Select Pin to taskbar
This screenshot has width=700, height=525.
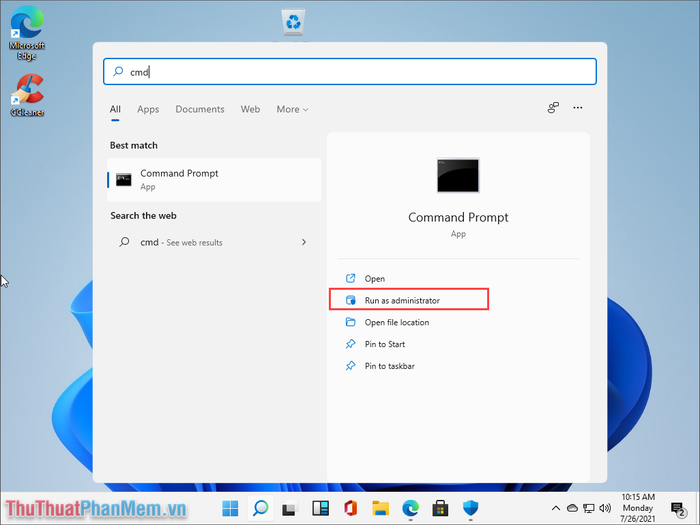click(389, 366)
